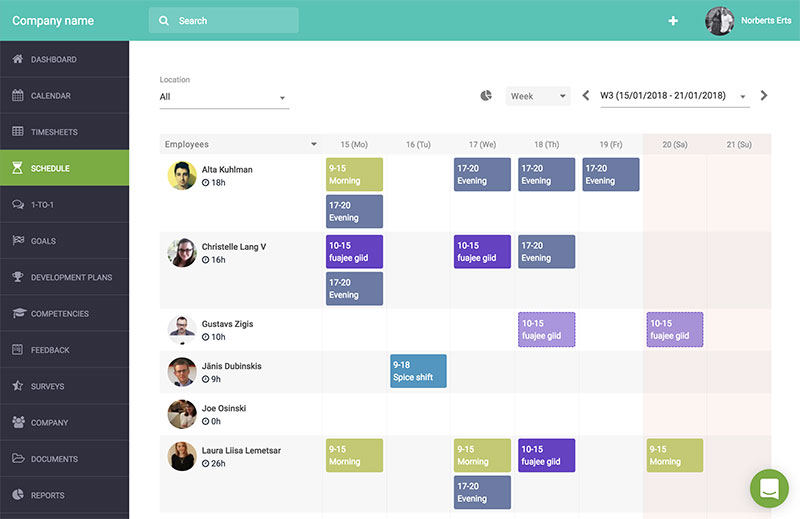Click the Calendar sidebar icon

[x=17, y=95]
